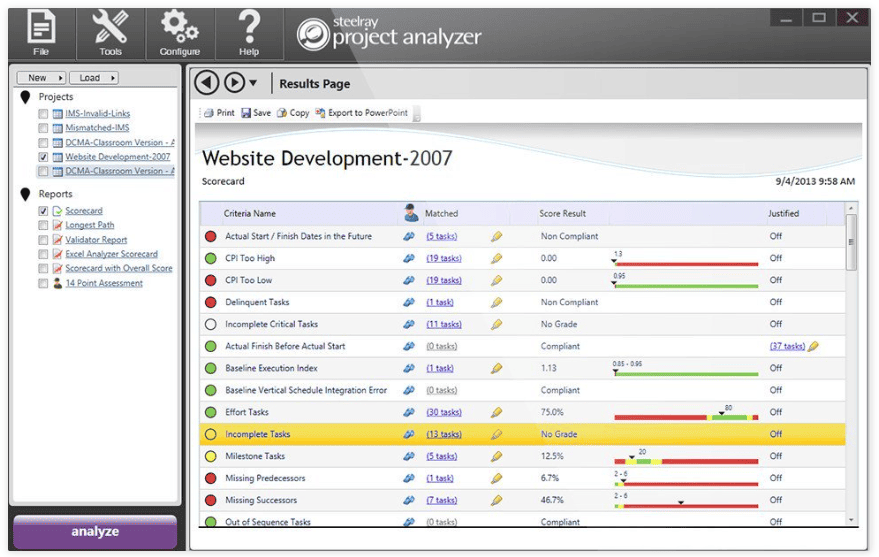Open 7 tasks link for Missing Successors
The image size is (879, 557).
point(442,500)
